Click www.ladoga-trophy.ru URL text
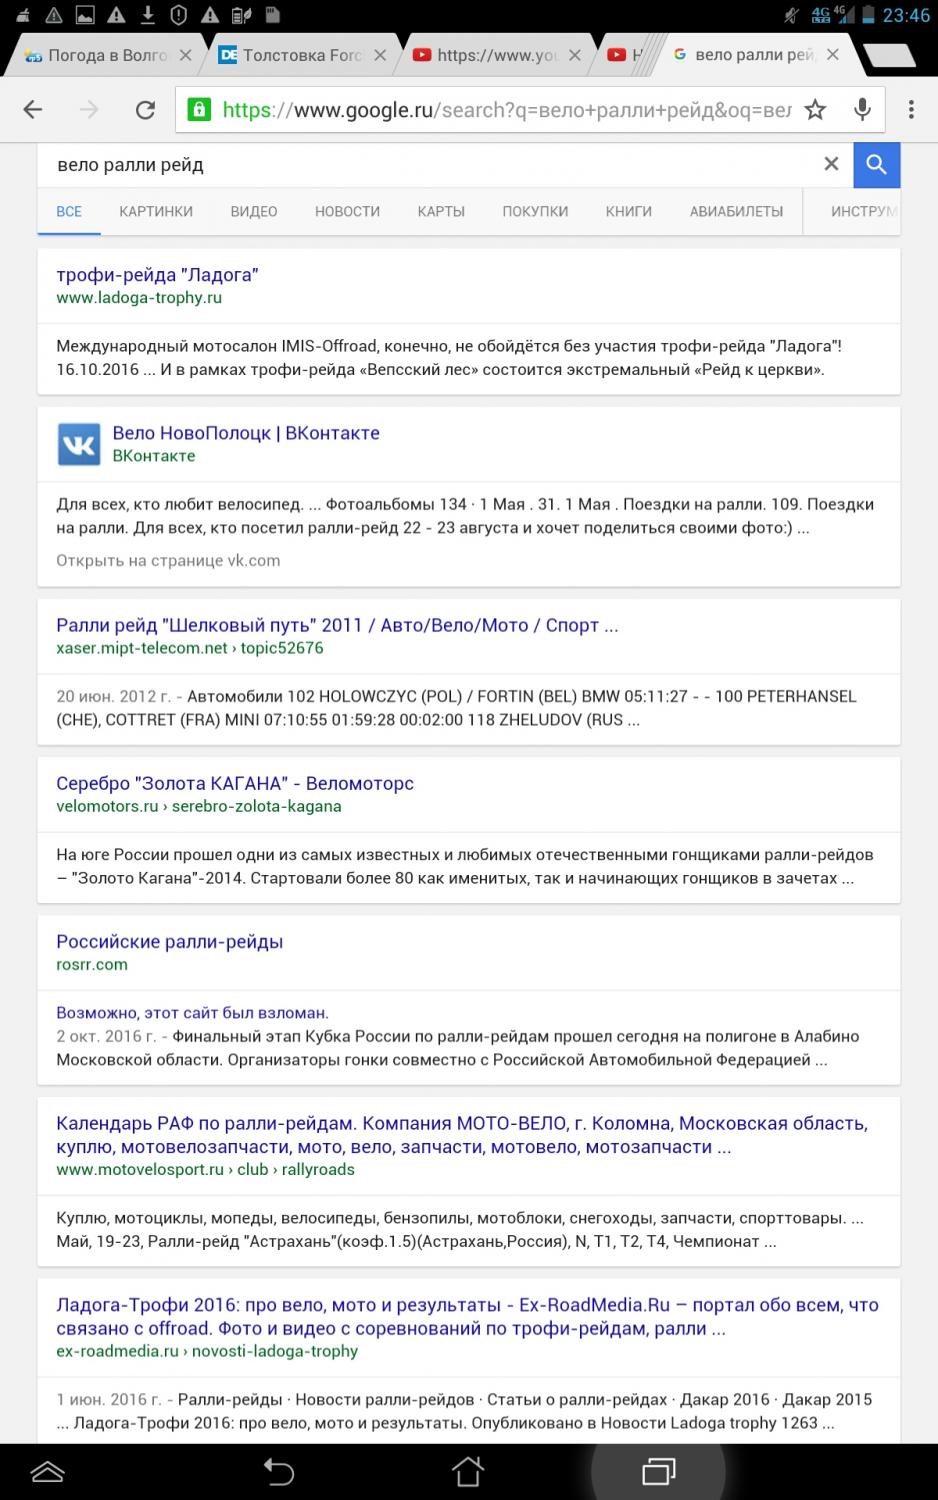This screenshot has width=938, height=1500. 139,298
